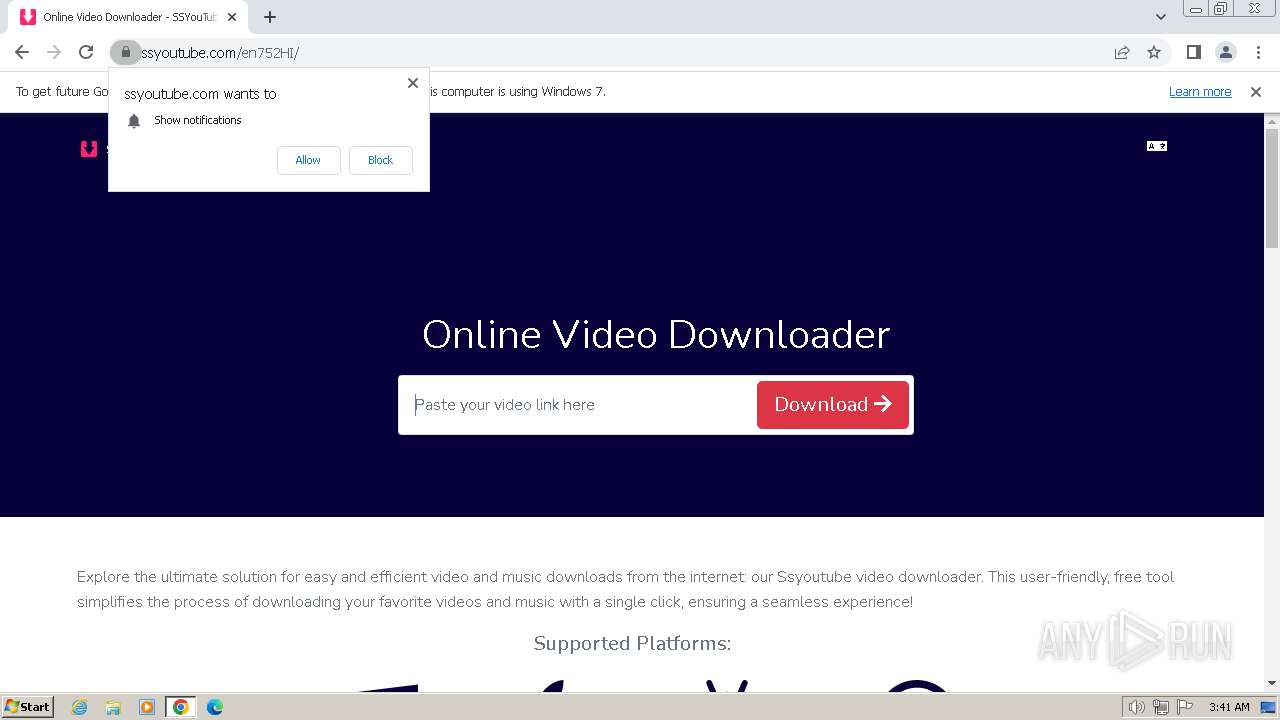The height and width of the screenshot is (720, 1280).
Task: Open the Windows Start menu
Action: click(x=28, y=707)
